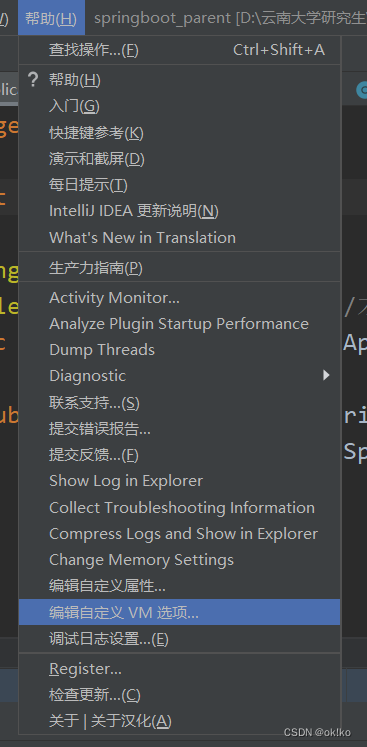The image size is (367, 747).
Task: Open 入门(G) getting started entry
Action: 179,106
